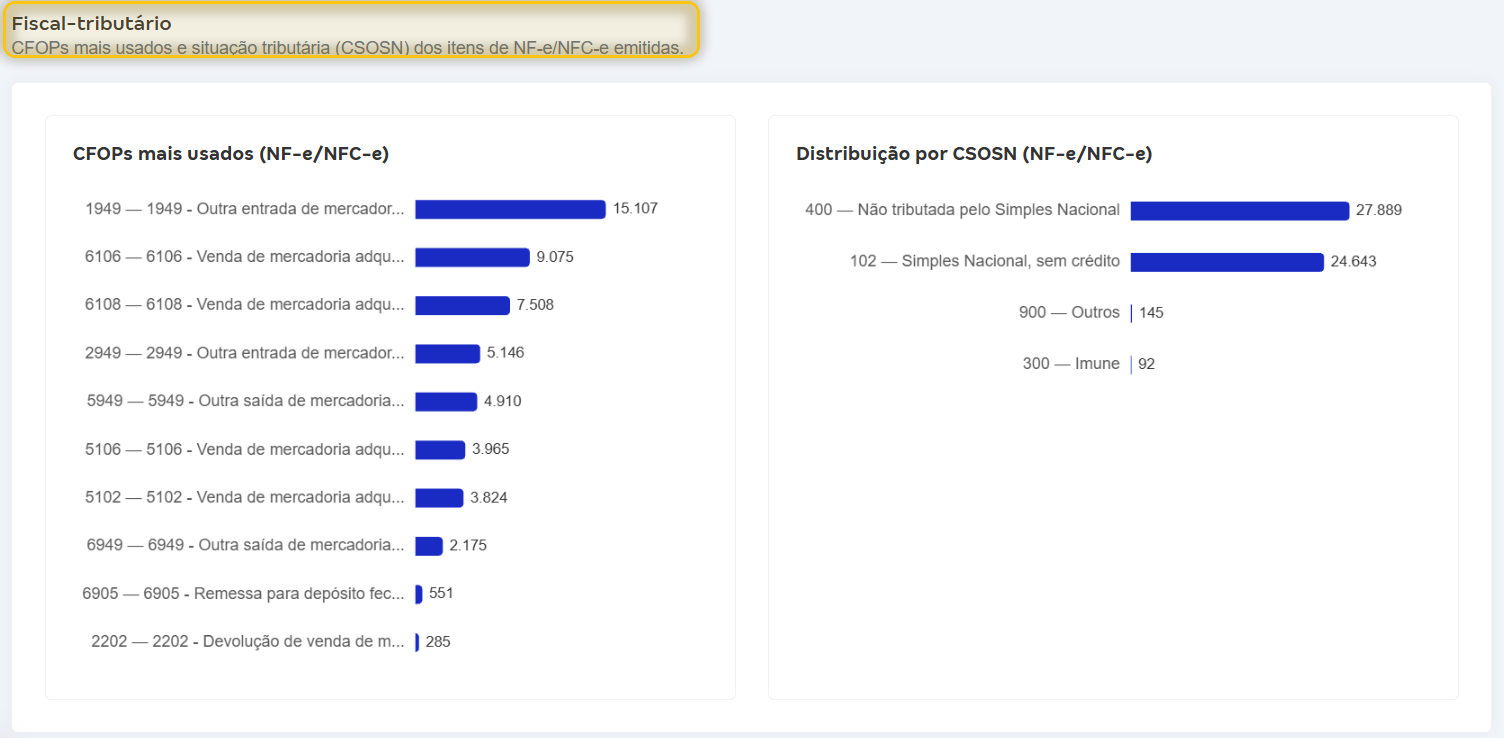Click the 5106 Venda de mercadoria label
This screenshot has height=738, width=1504.
[245, 449]
